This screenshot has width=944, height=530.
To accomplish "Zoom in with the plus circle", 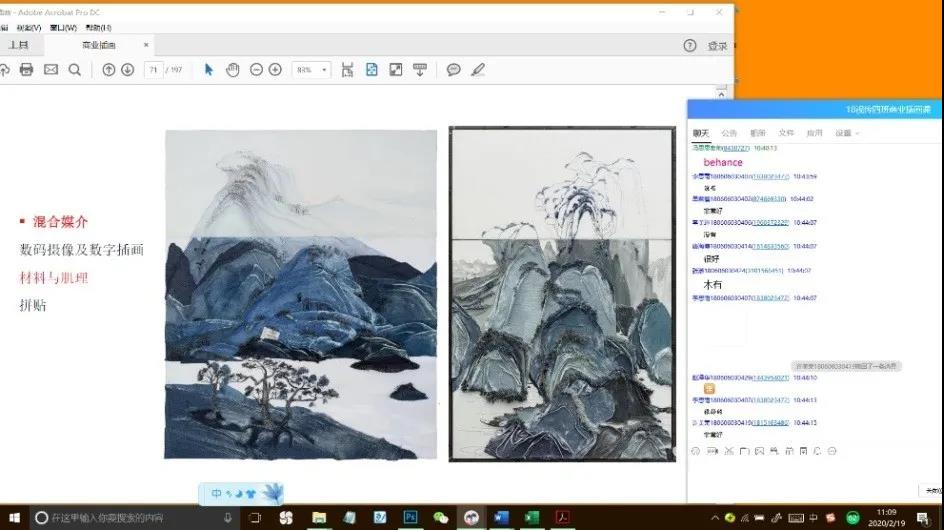I will point(275,70).
